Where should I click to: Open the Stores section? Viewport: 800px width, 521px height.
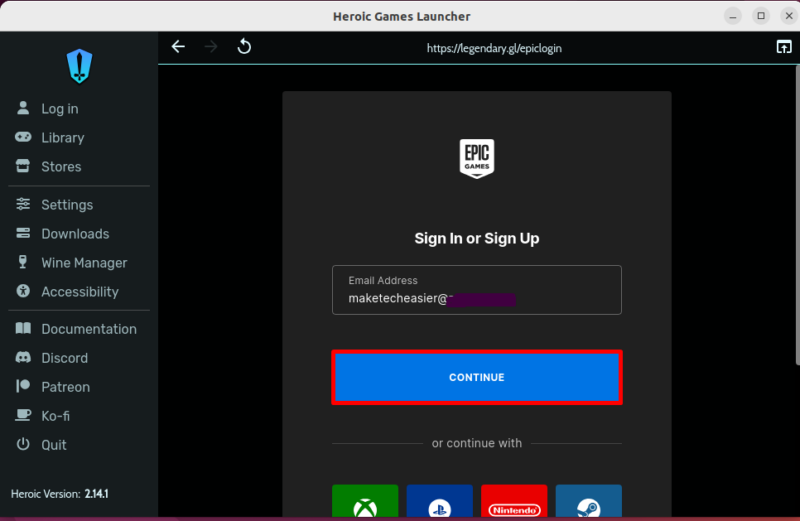pos(61,167)
